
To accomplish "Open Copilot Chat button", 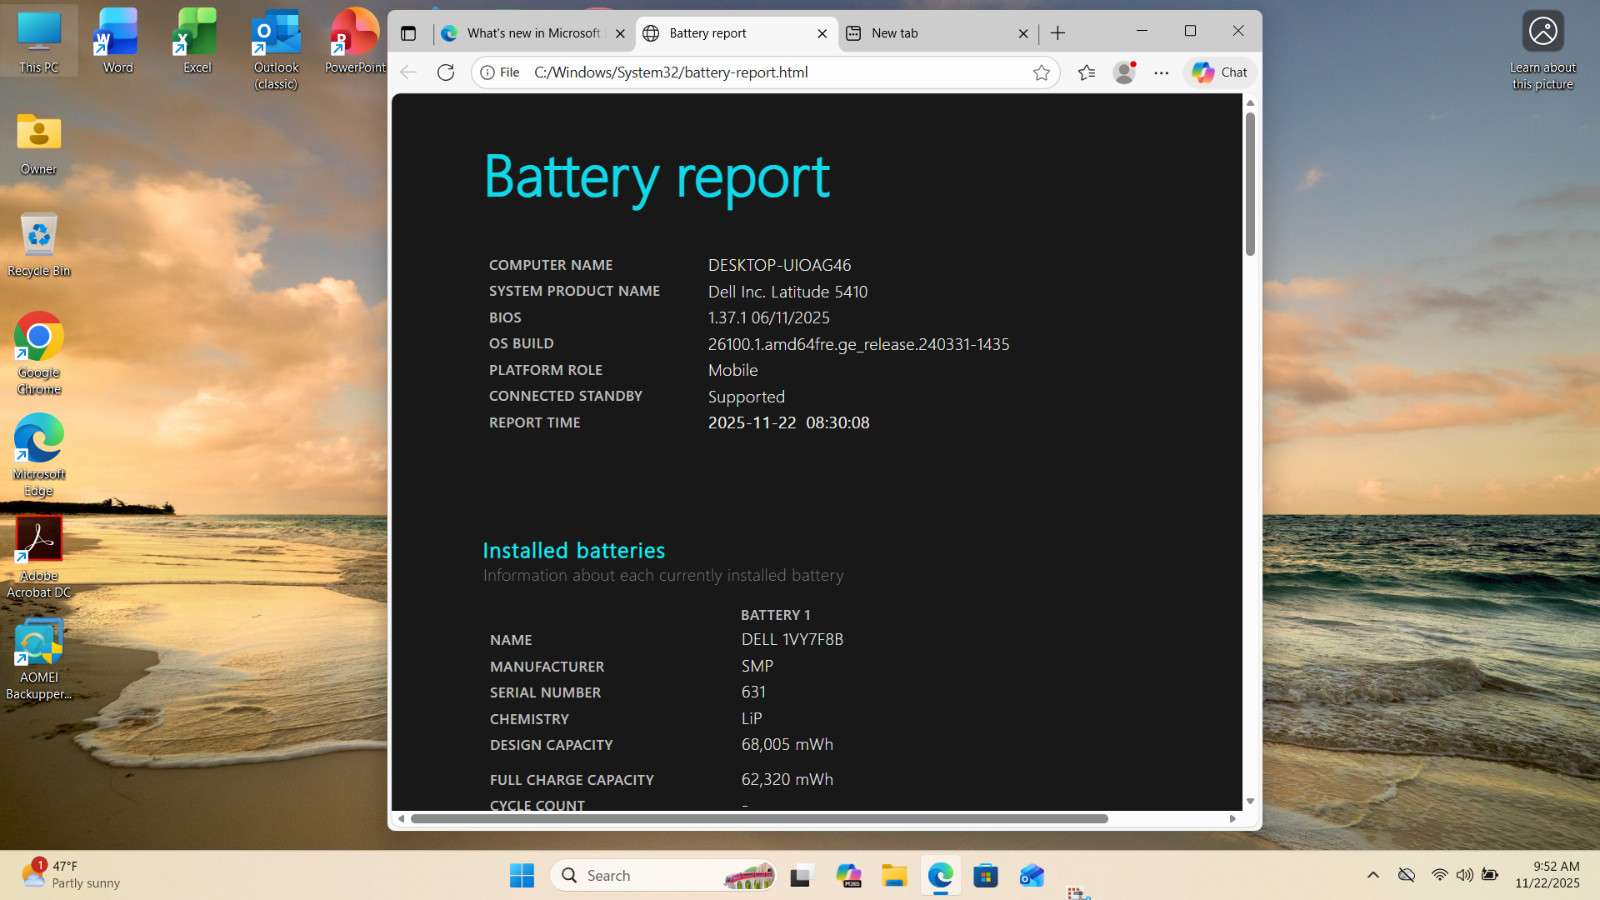I will [x=1219, y=72].
